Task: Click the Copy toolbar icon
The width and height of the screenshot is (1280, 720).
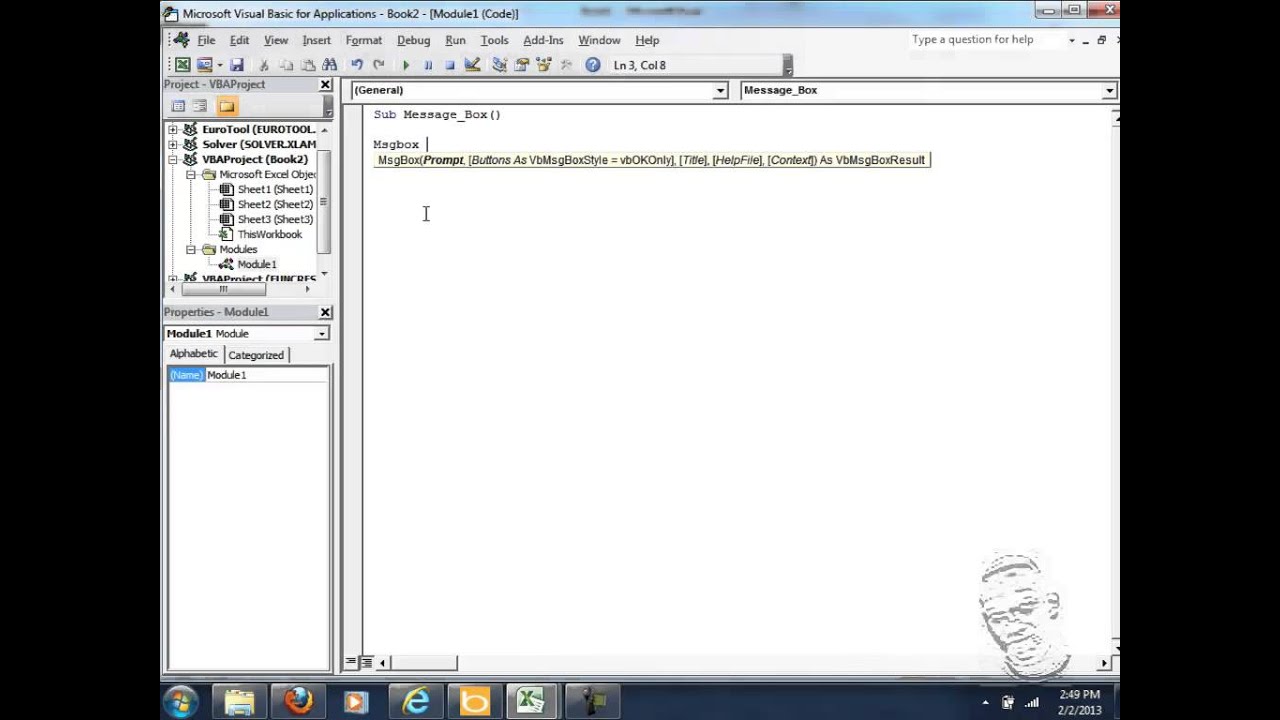Action: point(286,65)
